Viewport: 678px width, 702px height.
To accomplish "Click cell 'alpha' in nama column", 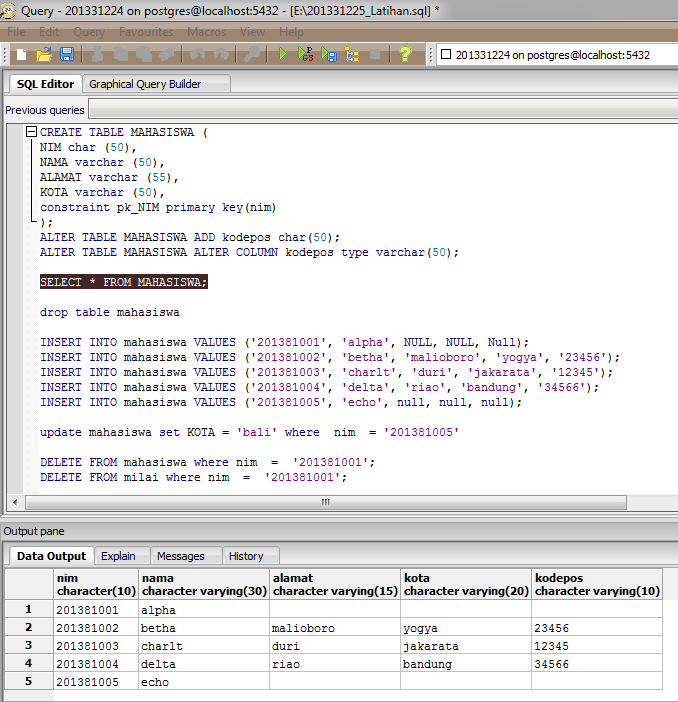I will click(x=204, y=610).
